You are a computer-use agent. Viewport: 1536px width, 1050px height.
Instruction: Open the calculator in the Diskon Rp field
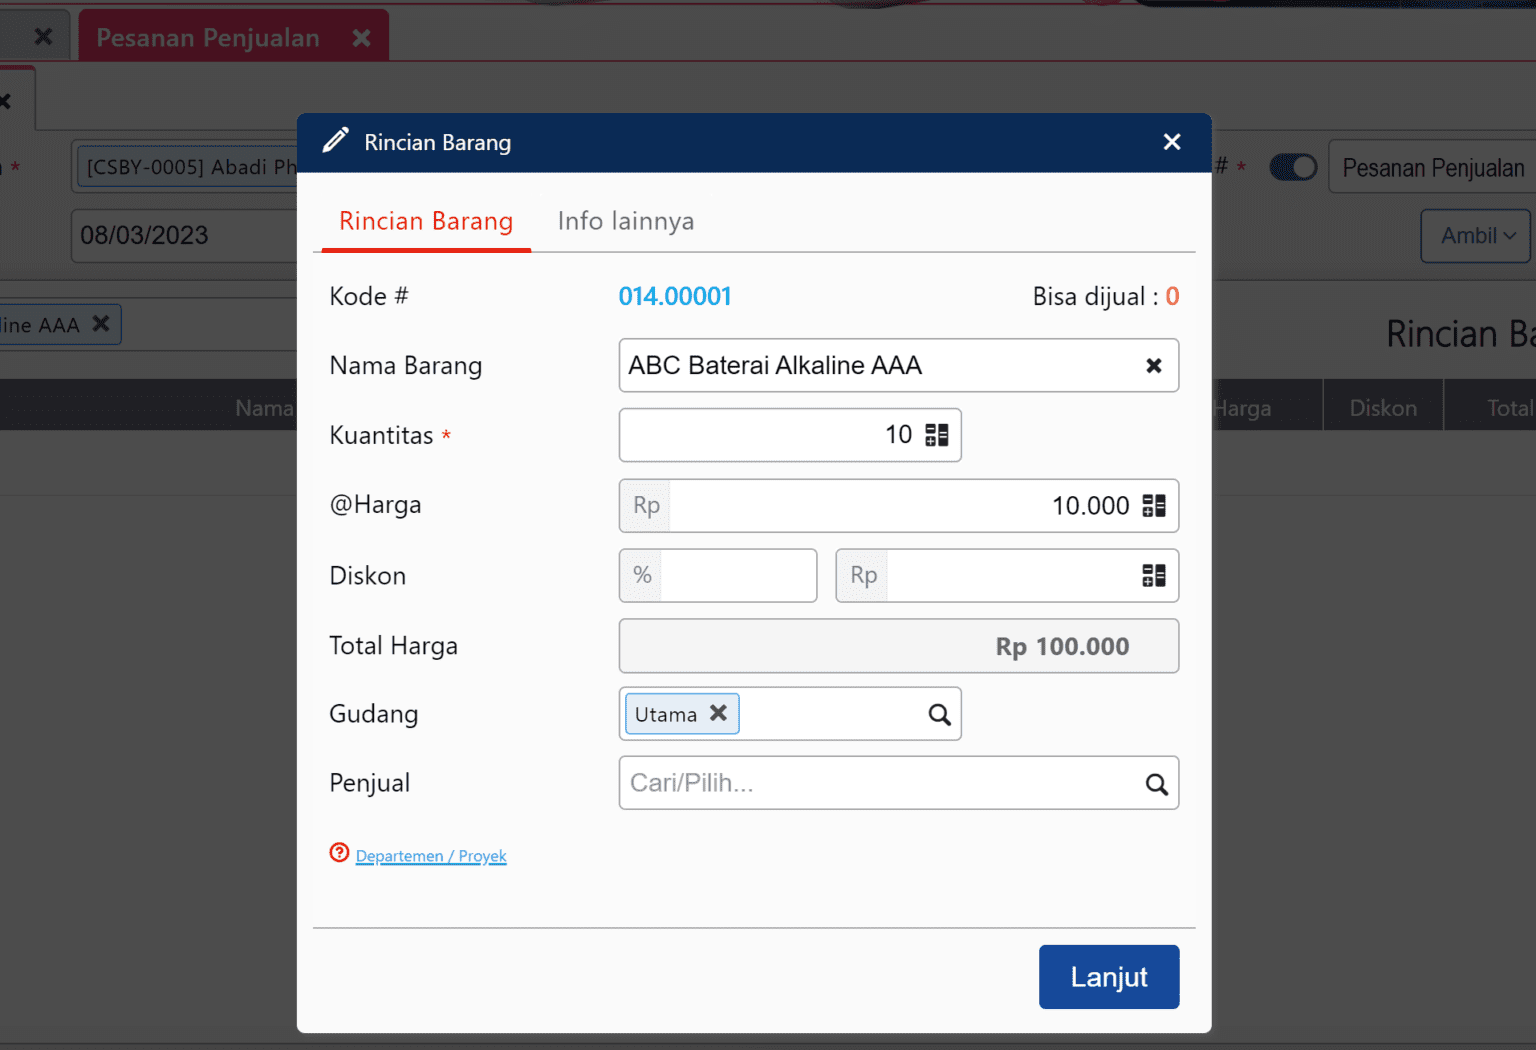click(1155, 575)
